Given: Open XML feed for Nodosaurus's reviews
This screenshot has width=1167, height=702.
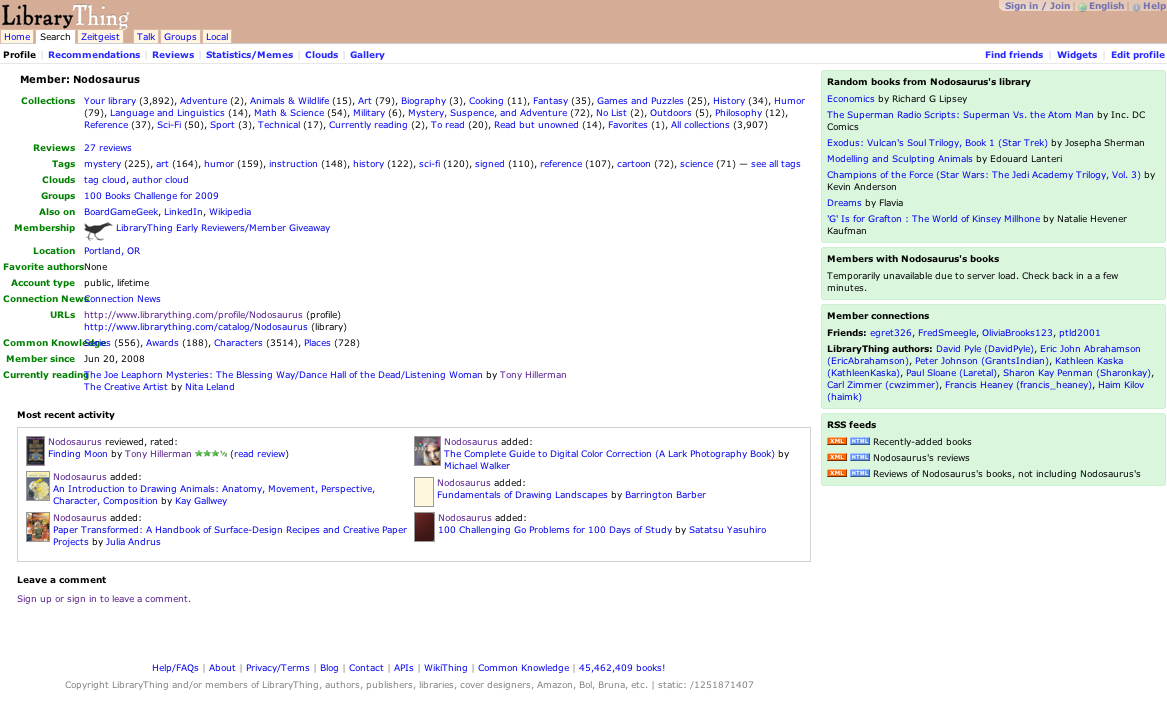Looking at the screenshot, I should 837,458.
